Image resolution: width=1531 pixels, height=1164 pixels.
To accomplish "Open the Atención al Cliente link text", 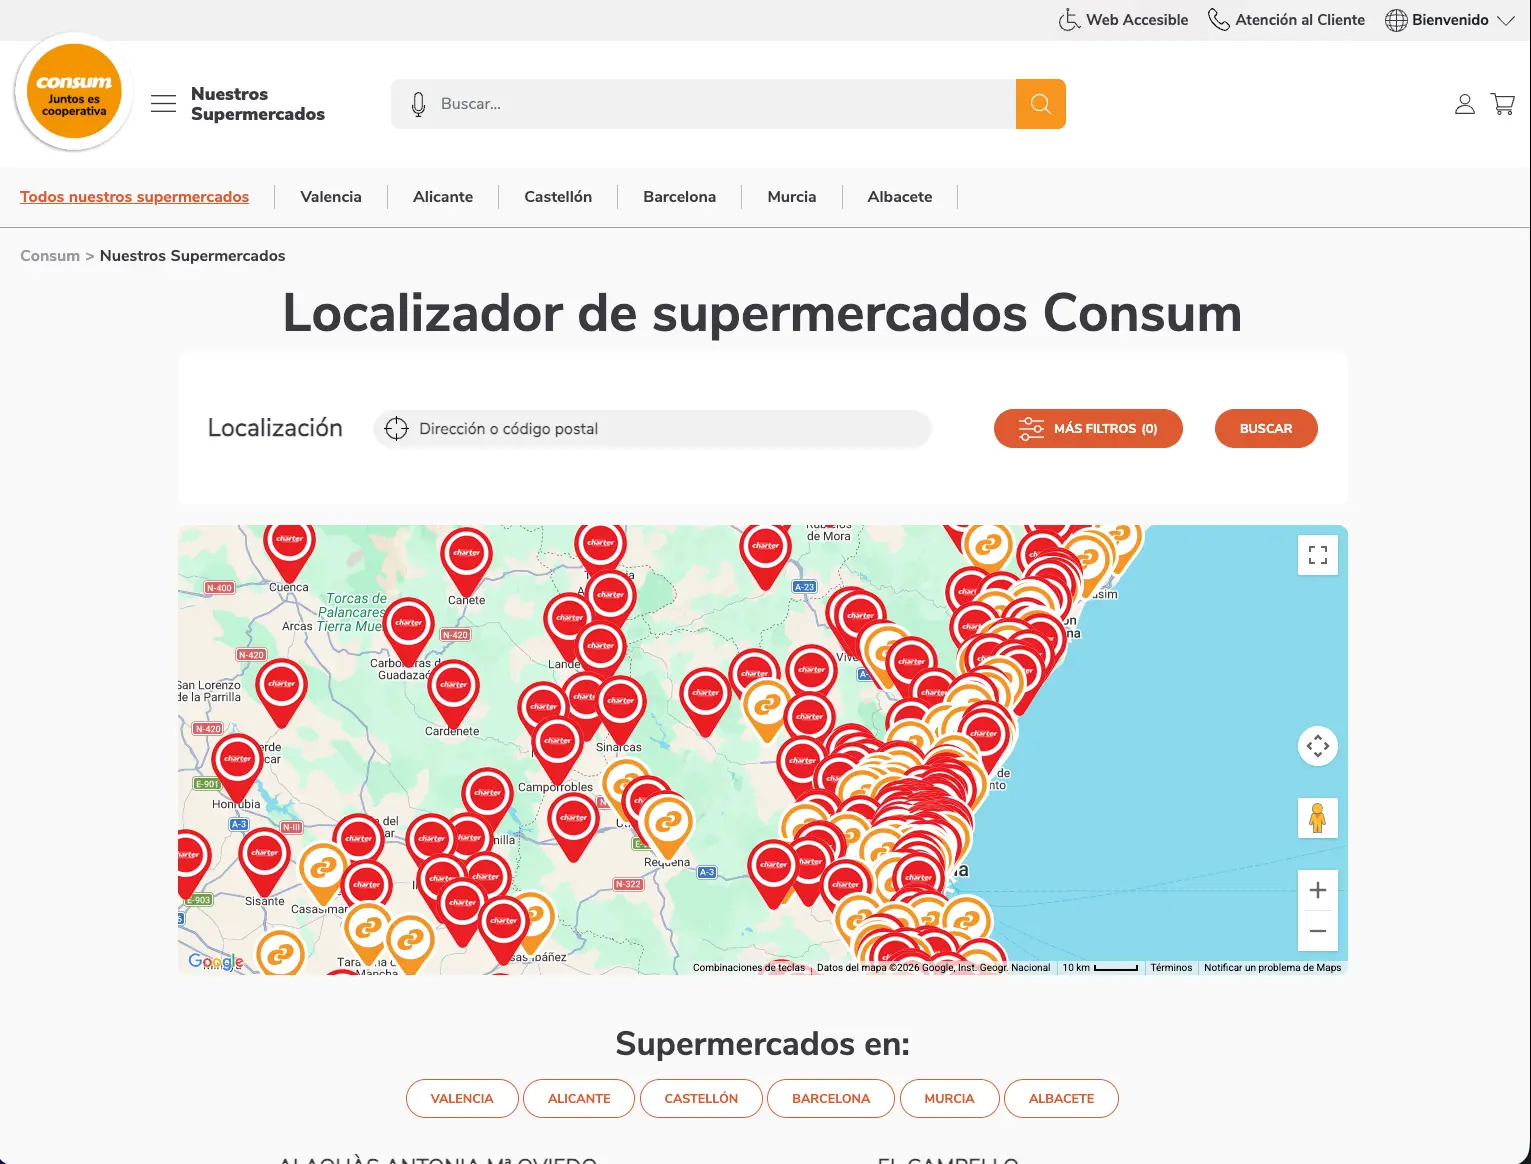I will pyautogui.click(x=1300, y=20).
